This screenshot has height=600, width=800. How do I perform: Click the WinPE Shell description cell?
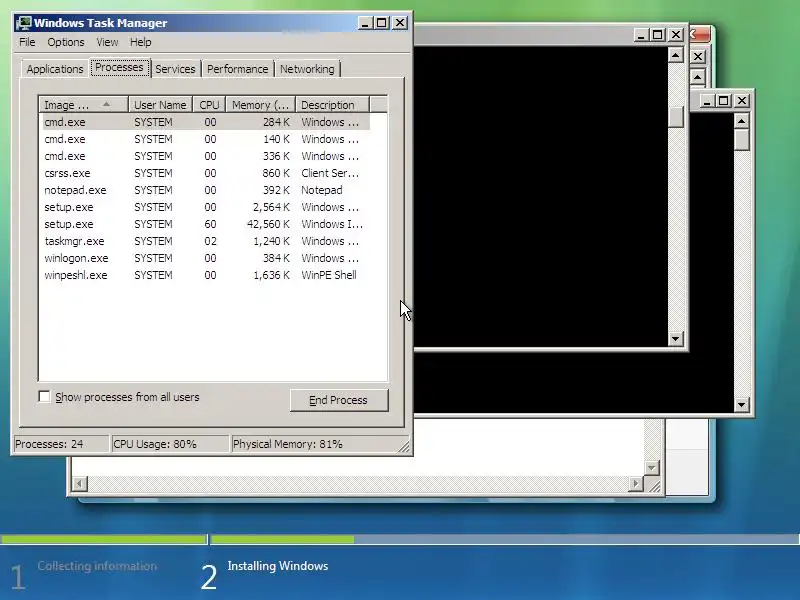pyautogui.click(x=329, y=275)
